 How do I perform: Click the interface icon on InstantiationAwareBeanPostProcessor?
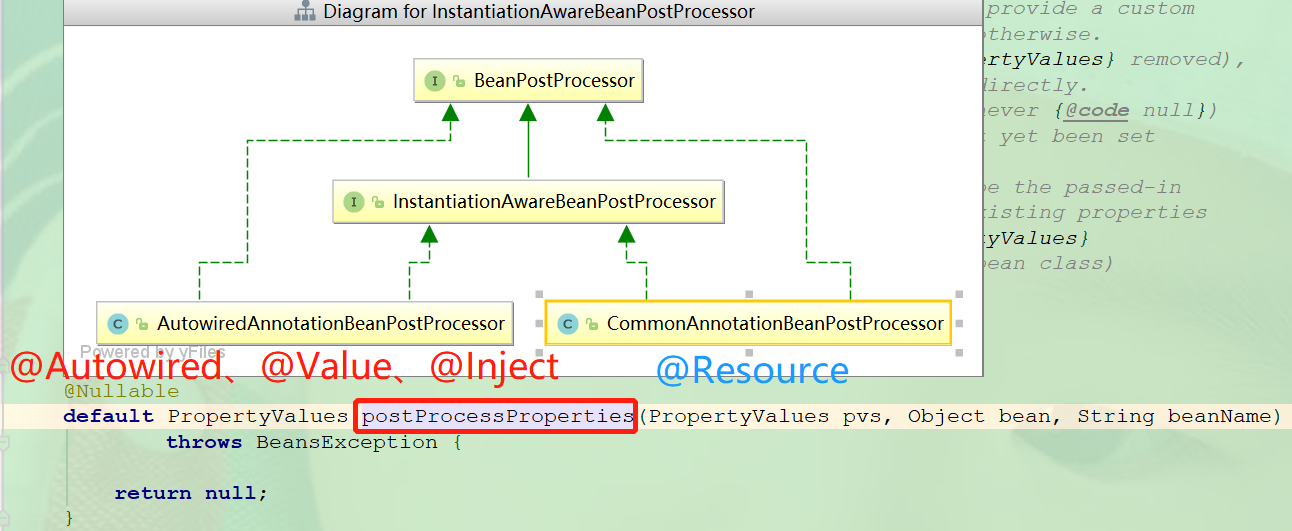point(353,202)
